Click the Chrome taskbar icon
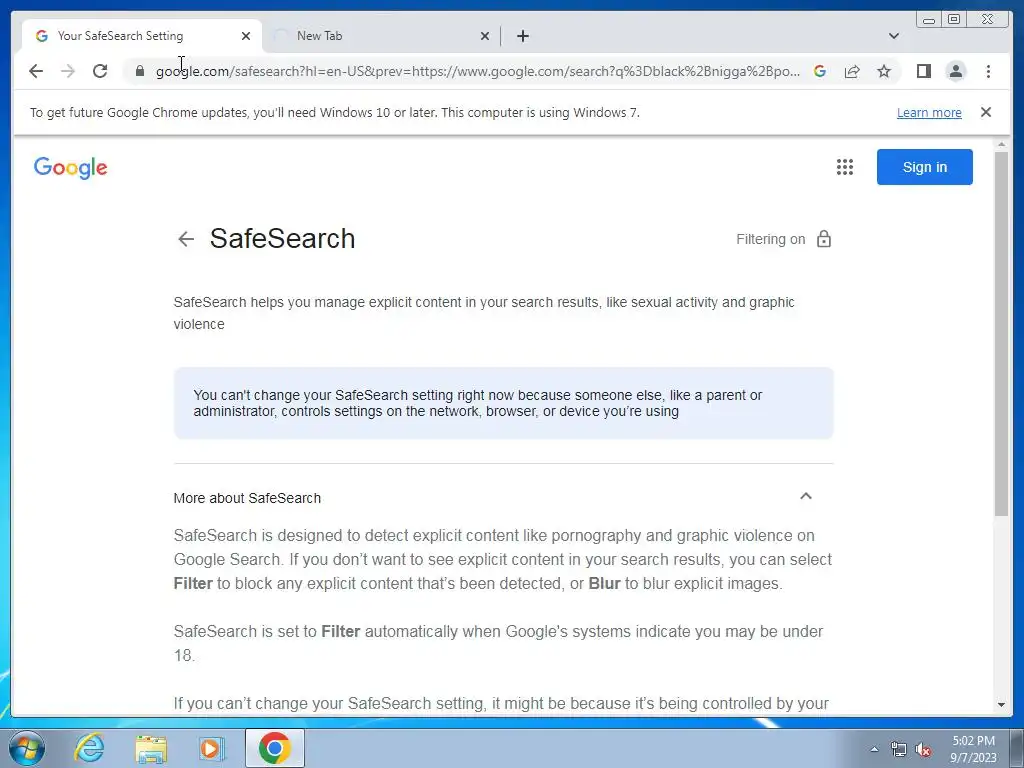Viewport: 1024px width, 768px height. click(274, 748)
